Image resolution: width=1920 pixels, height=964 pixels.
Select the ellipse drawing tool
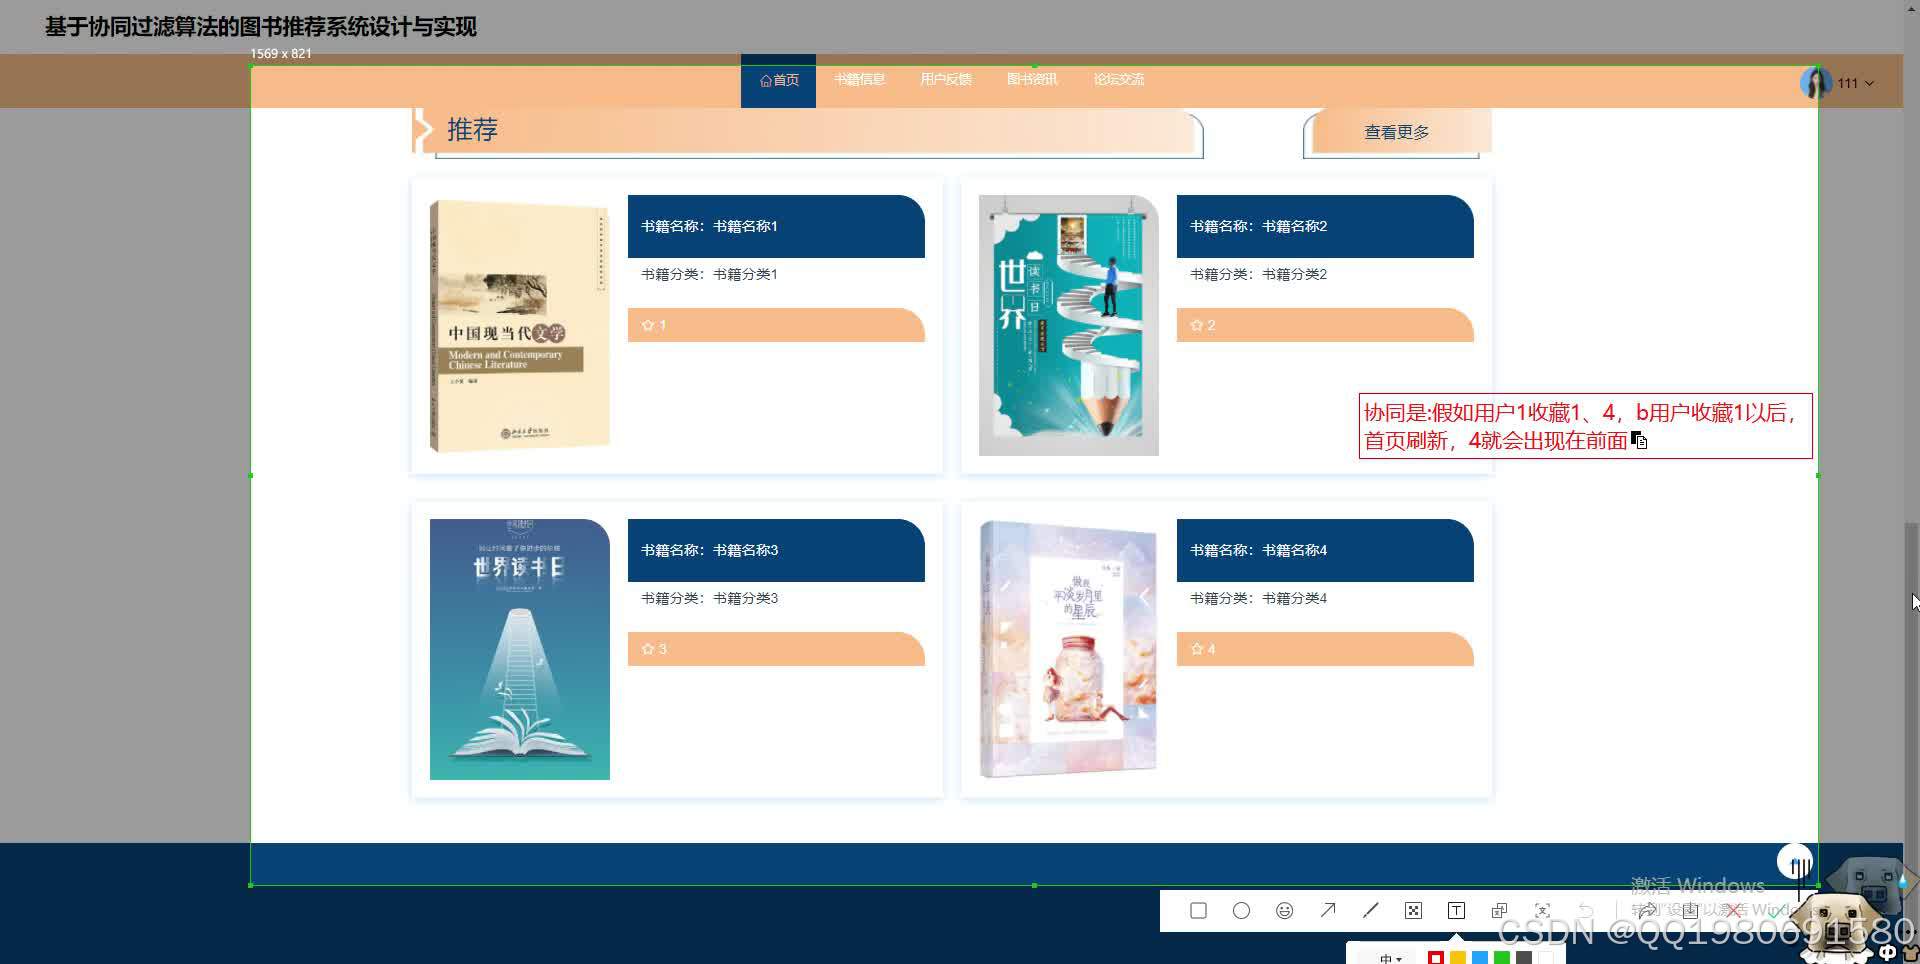pyautogui.click(x=1242, y=910)
